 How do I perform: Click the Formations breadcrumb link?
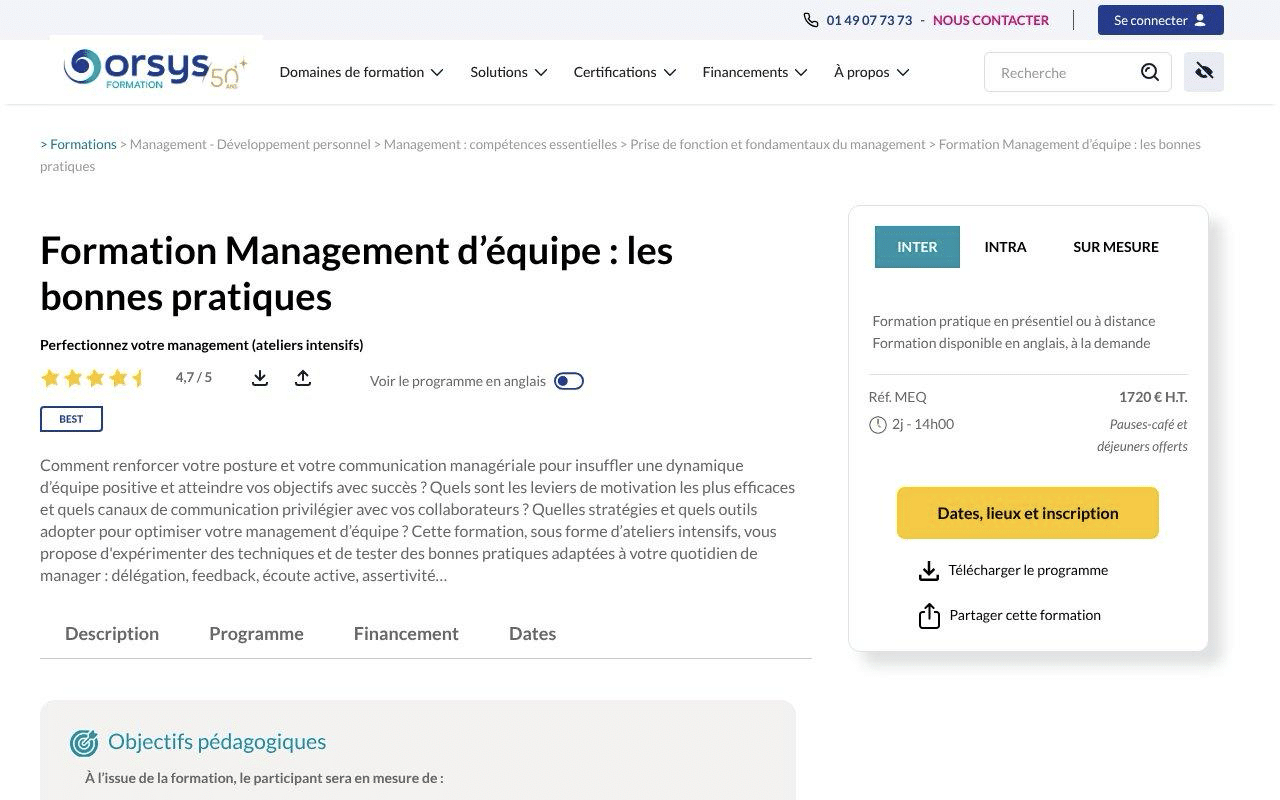tap(83, 144)
